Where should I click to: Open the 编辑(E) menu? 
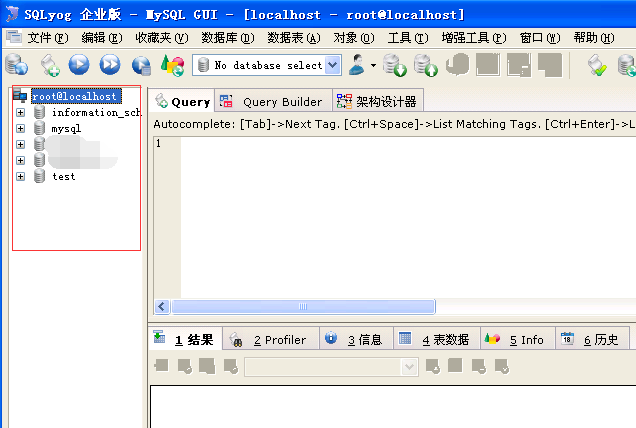click(101, 38)
